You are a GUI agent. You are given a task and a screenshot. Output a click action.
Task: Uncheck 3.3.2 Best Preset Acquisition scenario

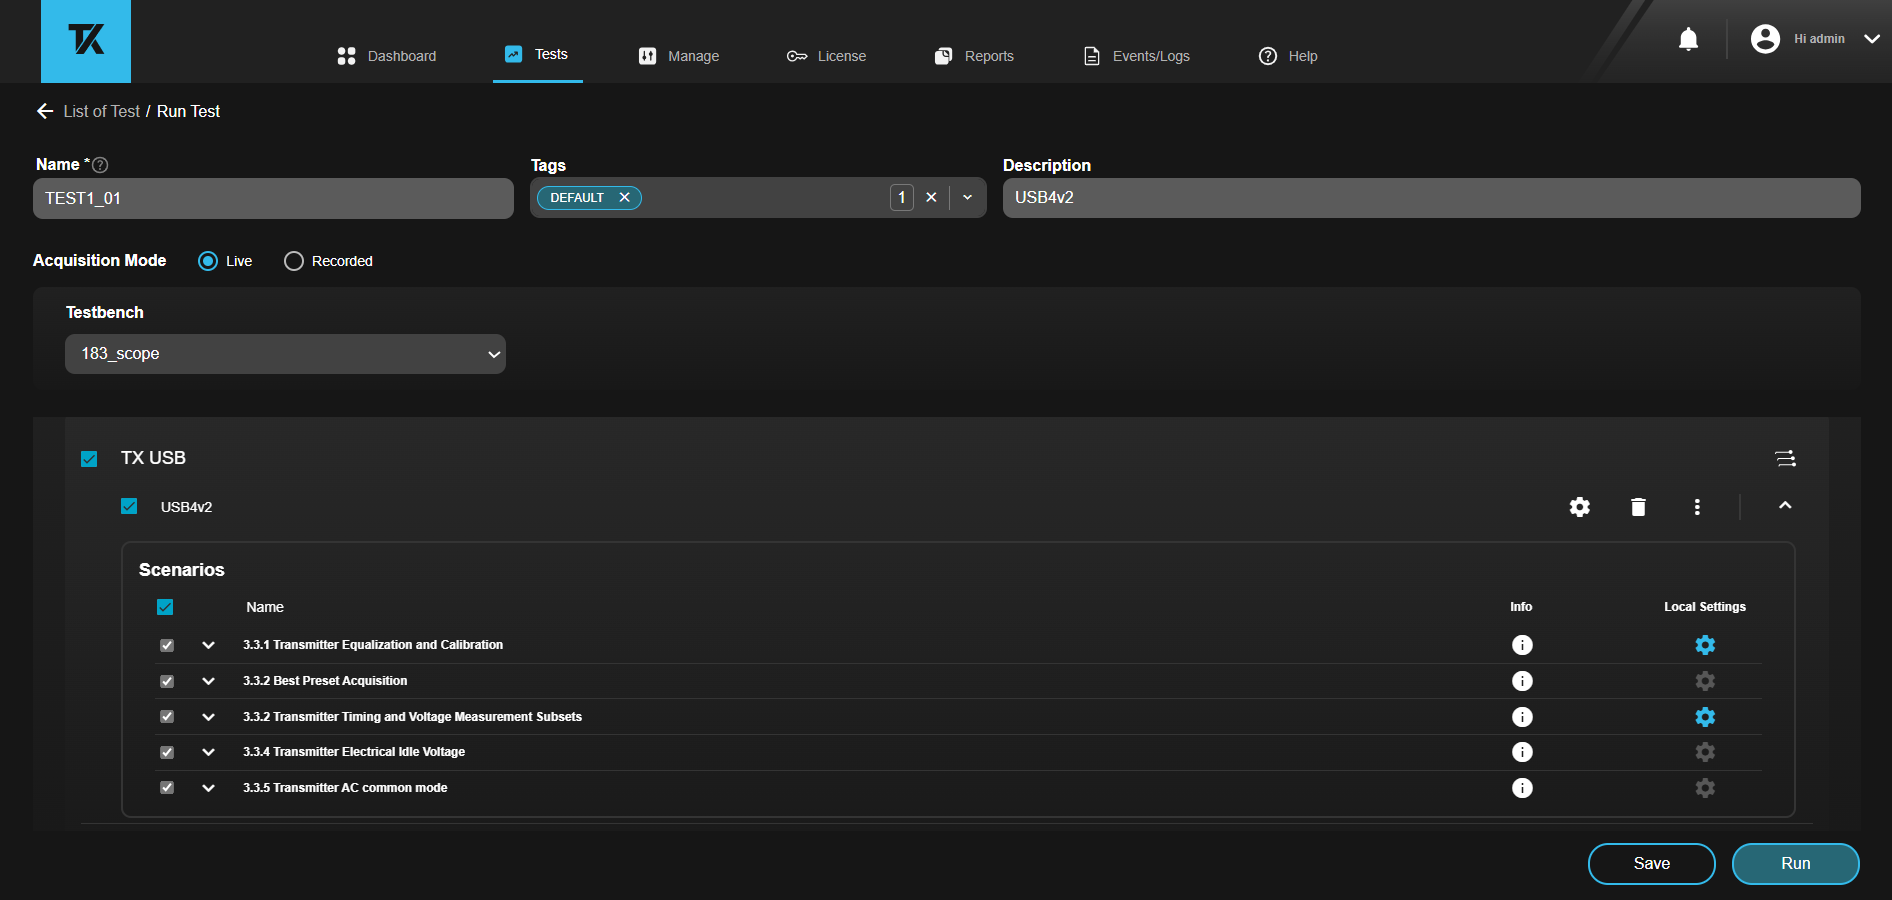[x=167, y=681]
